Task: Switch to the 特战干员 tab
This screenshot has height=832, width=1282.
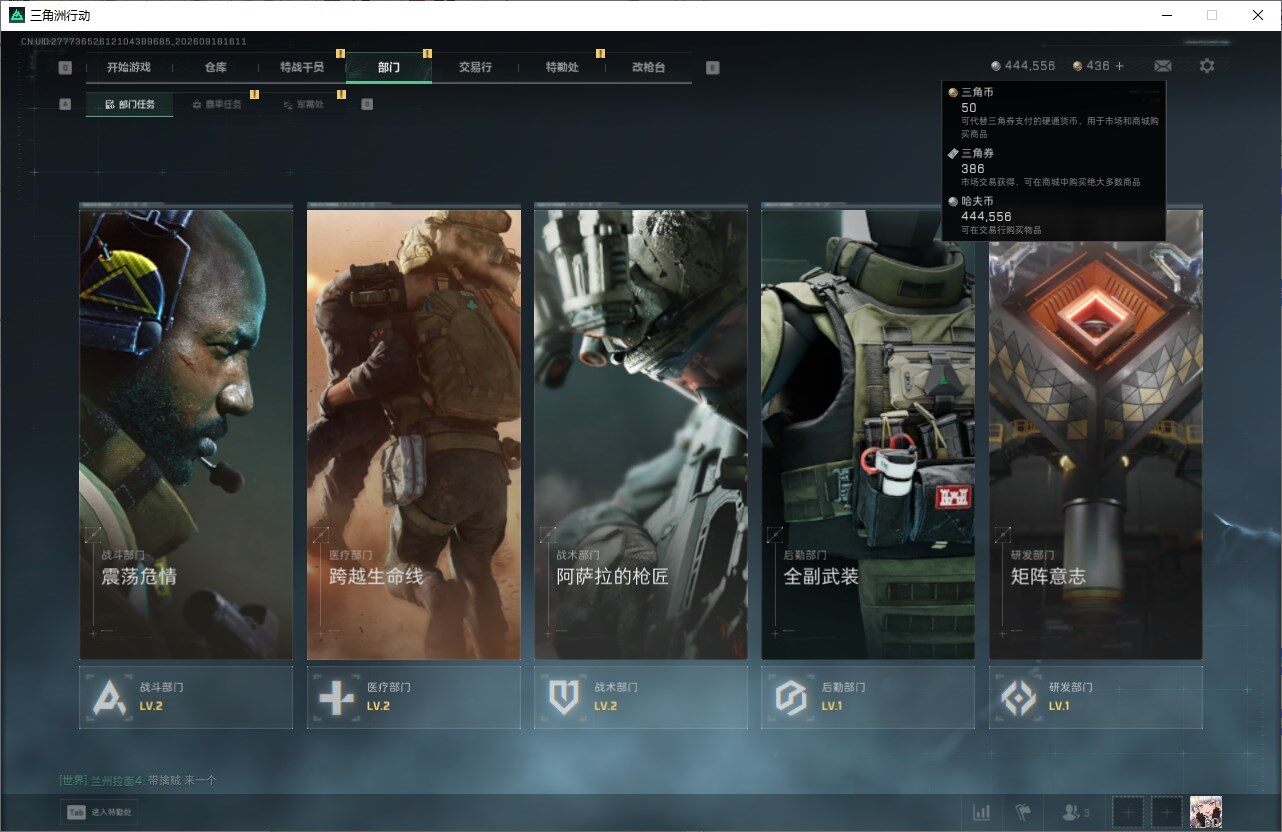Action: tap(302, 67)
